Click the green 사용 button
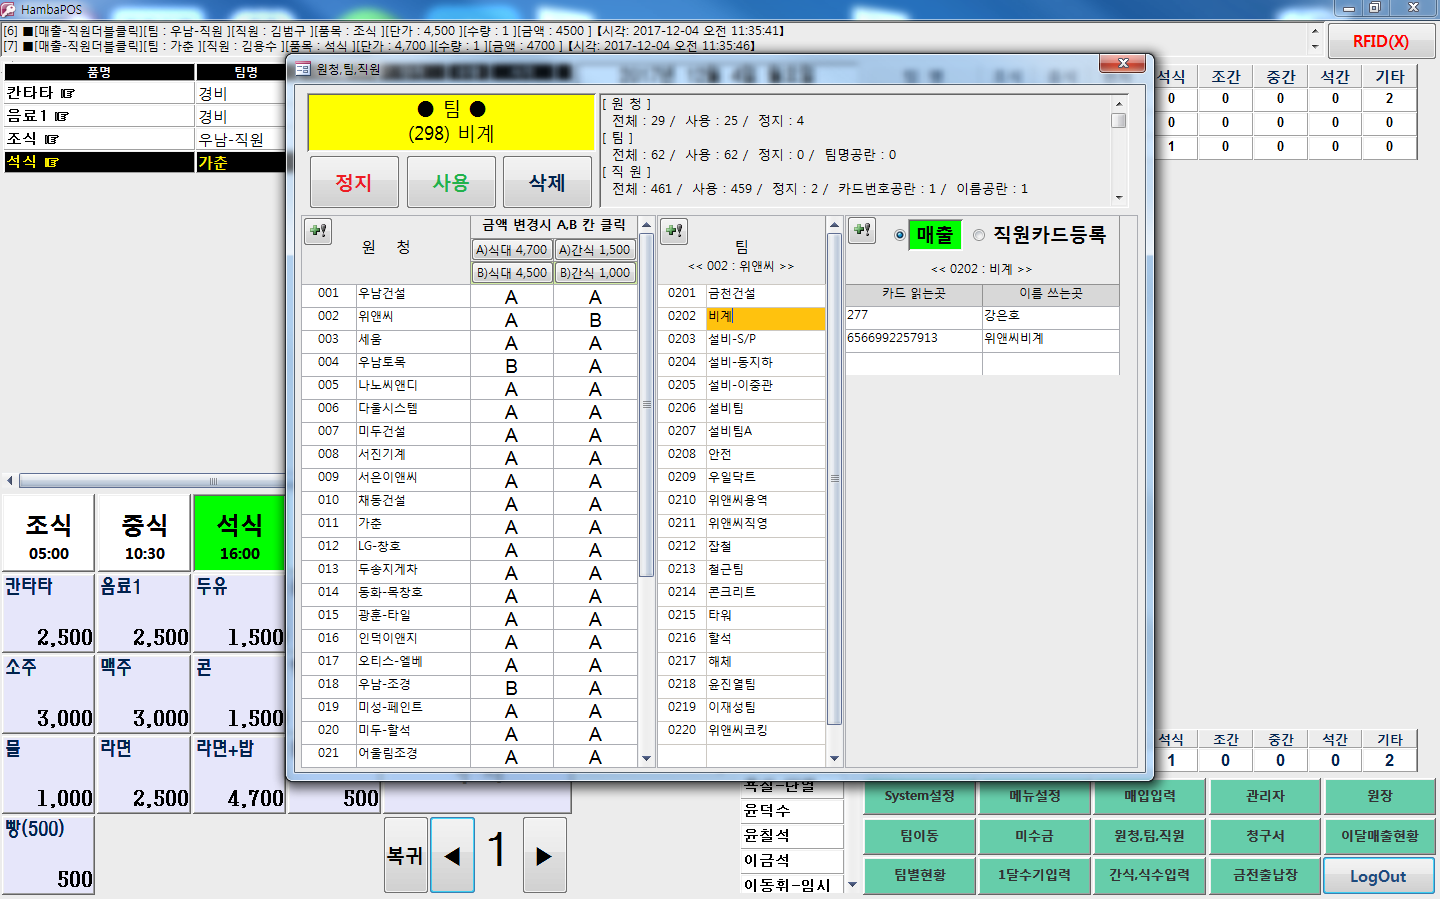The image size is (1440, 899). point(450,182)
